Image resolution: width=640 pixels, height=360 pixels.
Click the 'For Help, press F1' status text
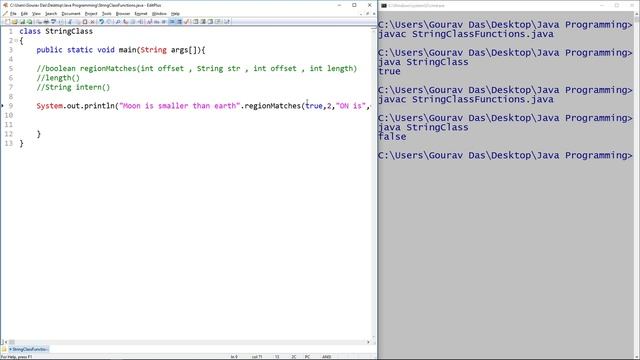(x=17, y=357)
